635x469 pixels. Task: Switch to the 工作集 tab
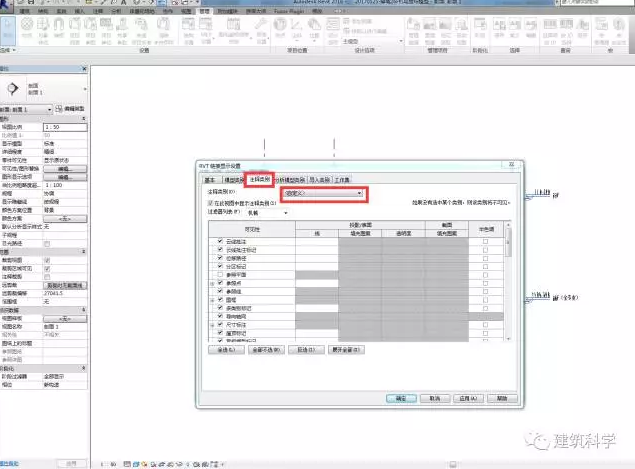tap(342, 180)
